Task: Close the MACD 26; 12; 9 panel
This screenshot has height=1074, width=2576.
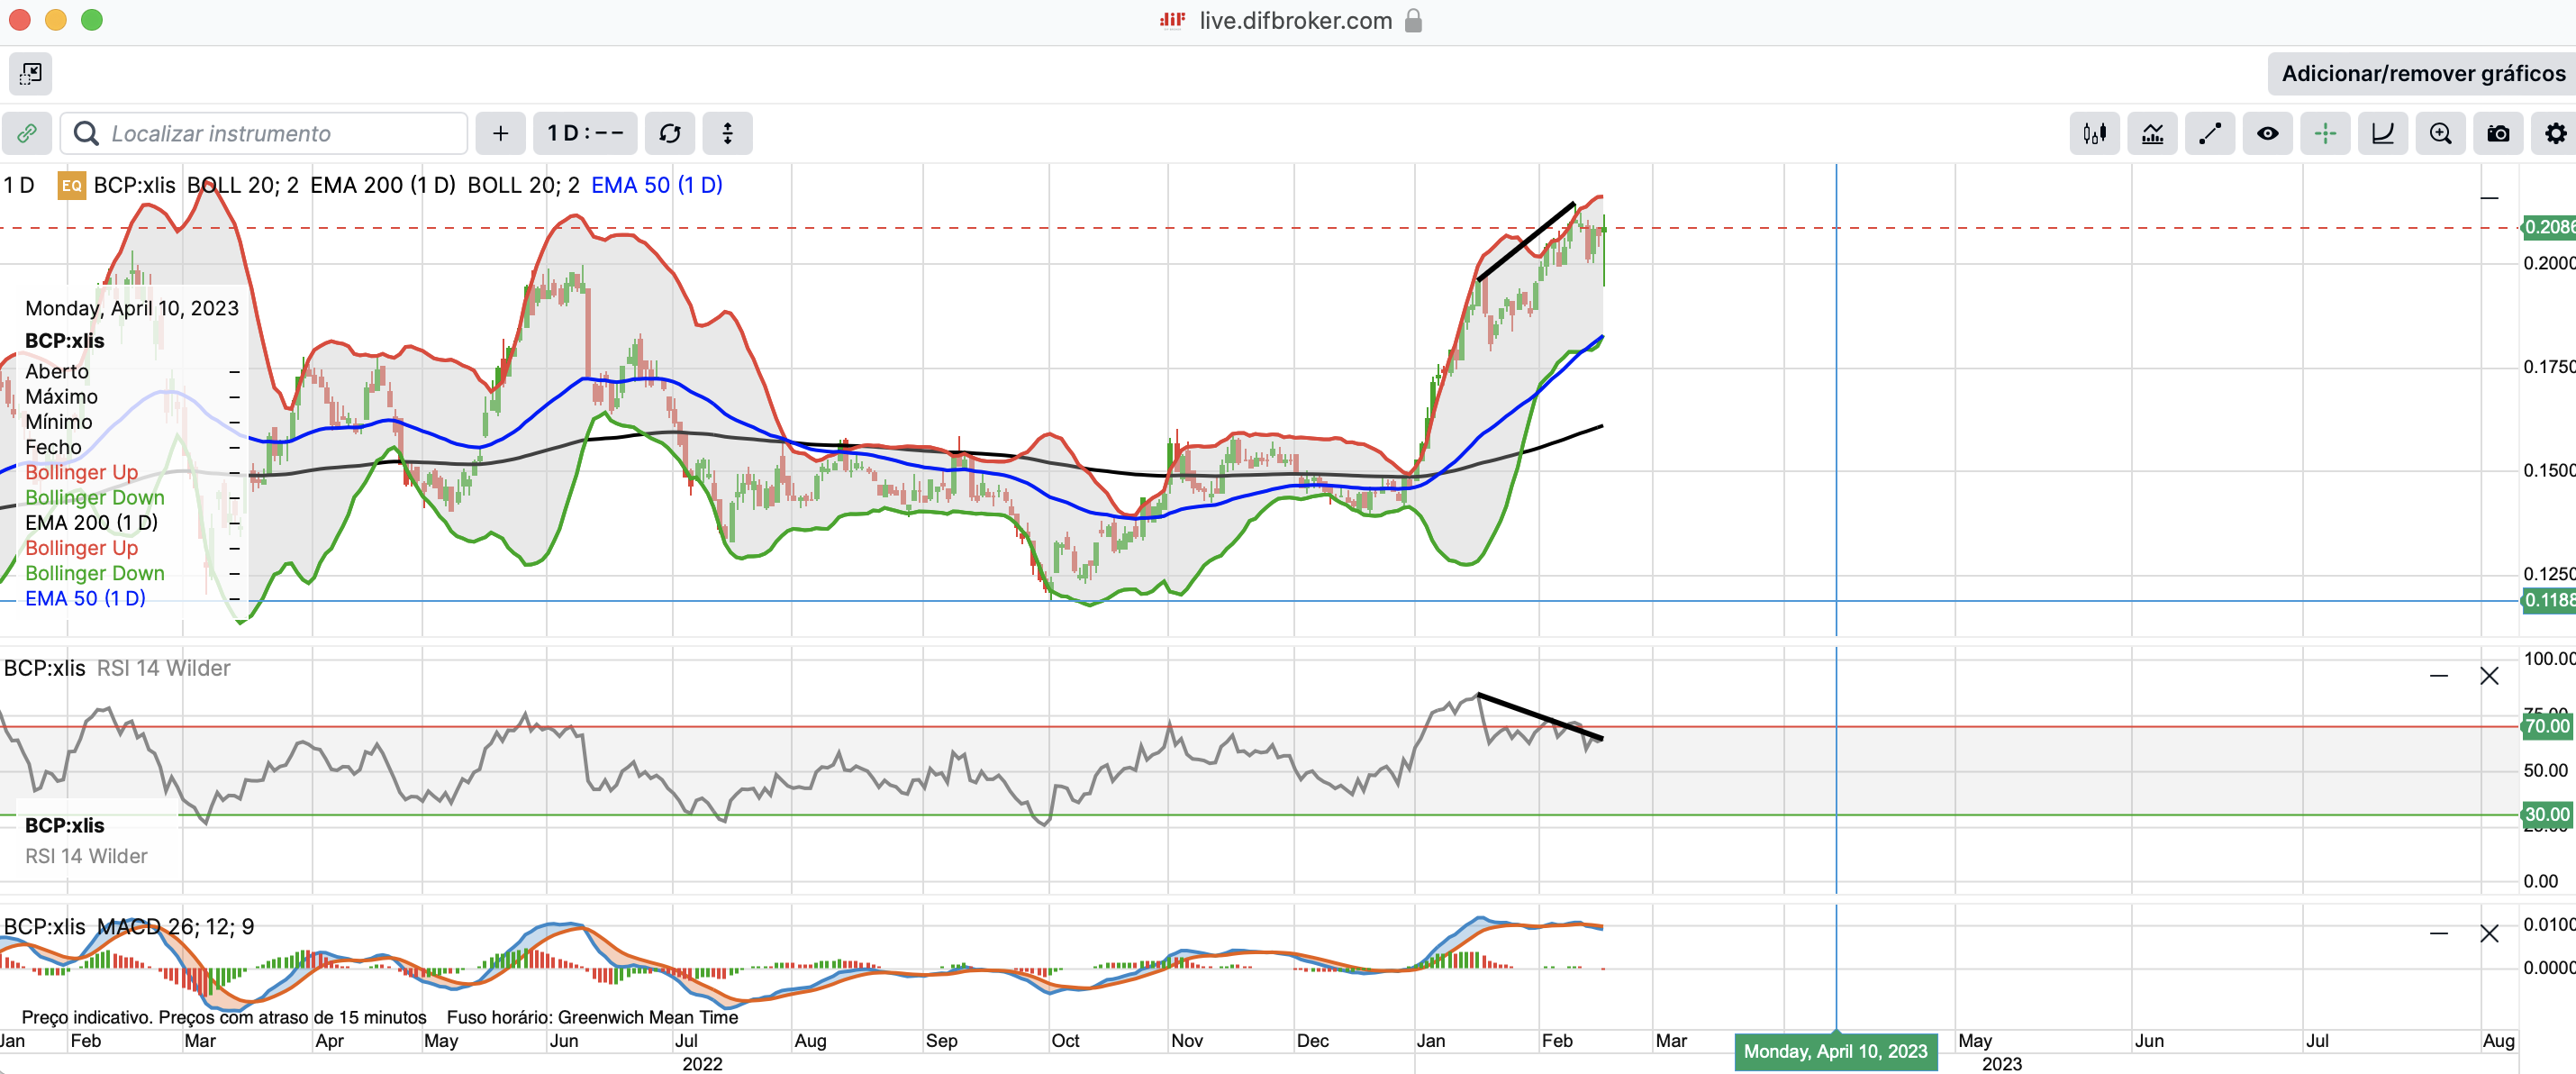Action: click(2489, 933)
